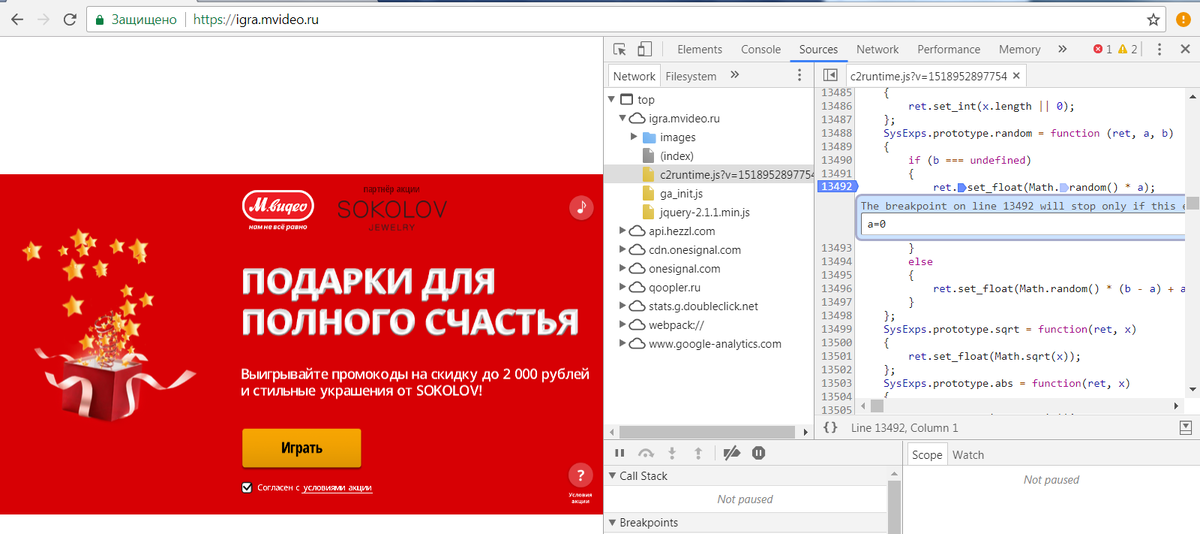Switch to the Console panel
The height and width of the screenshot is (534, 1200).
[x=761, y=49]
